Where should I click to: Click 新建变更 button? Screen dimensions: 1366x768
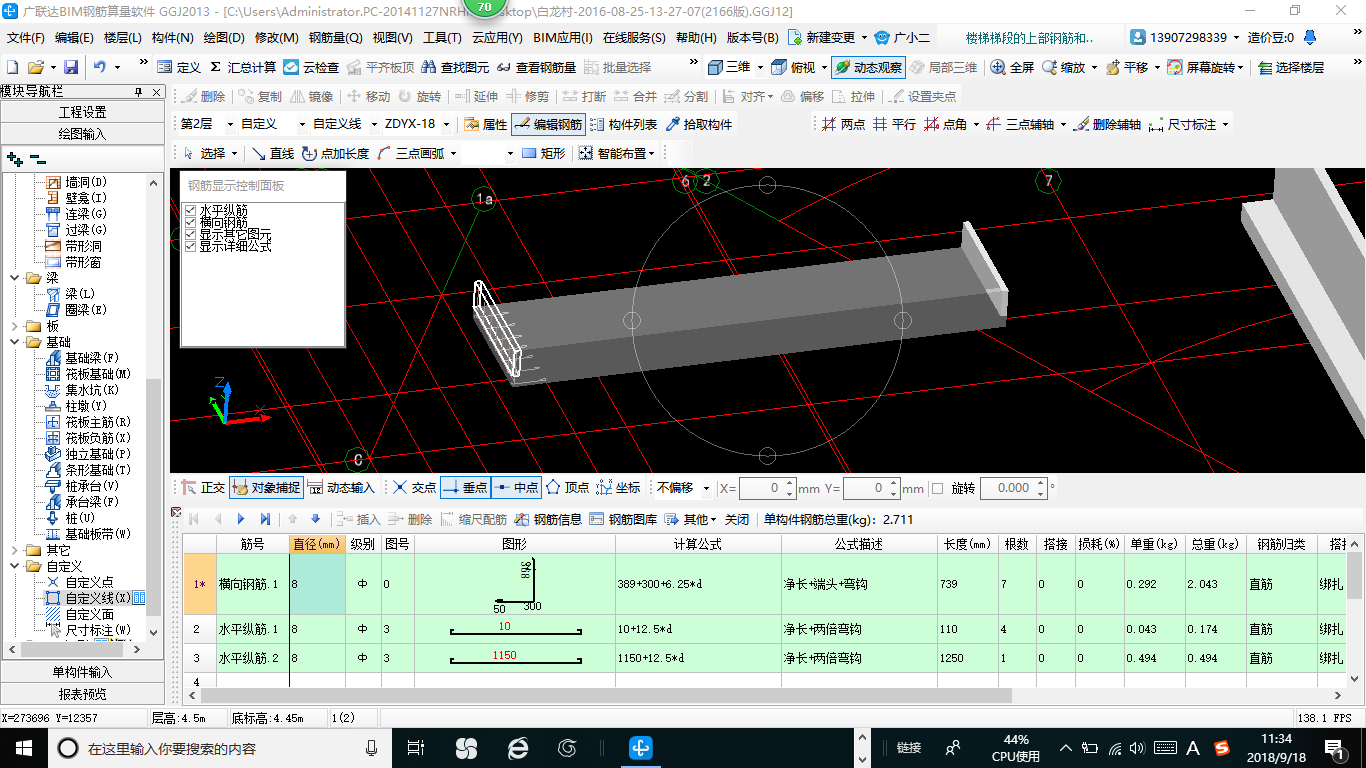820,38
